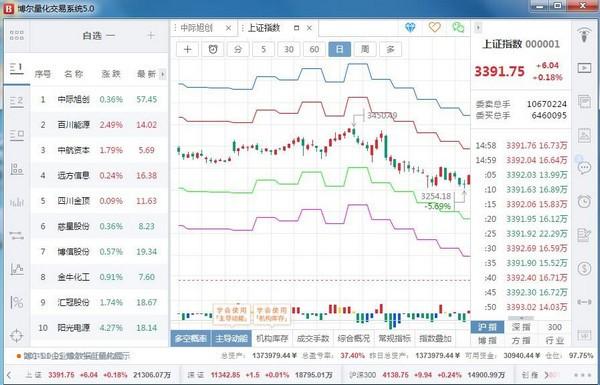Click the green WeChat icon
600x385 pixels.
(x=458, y=27)
